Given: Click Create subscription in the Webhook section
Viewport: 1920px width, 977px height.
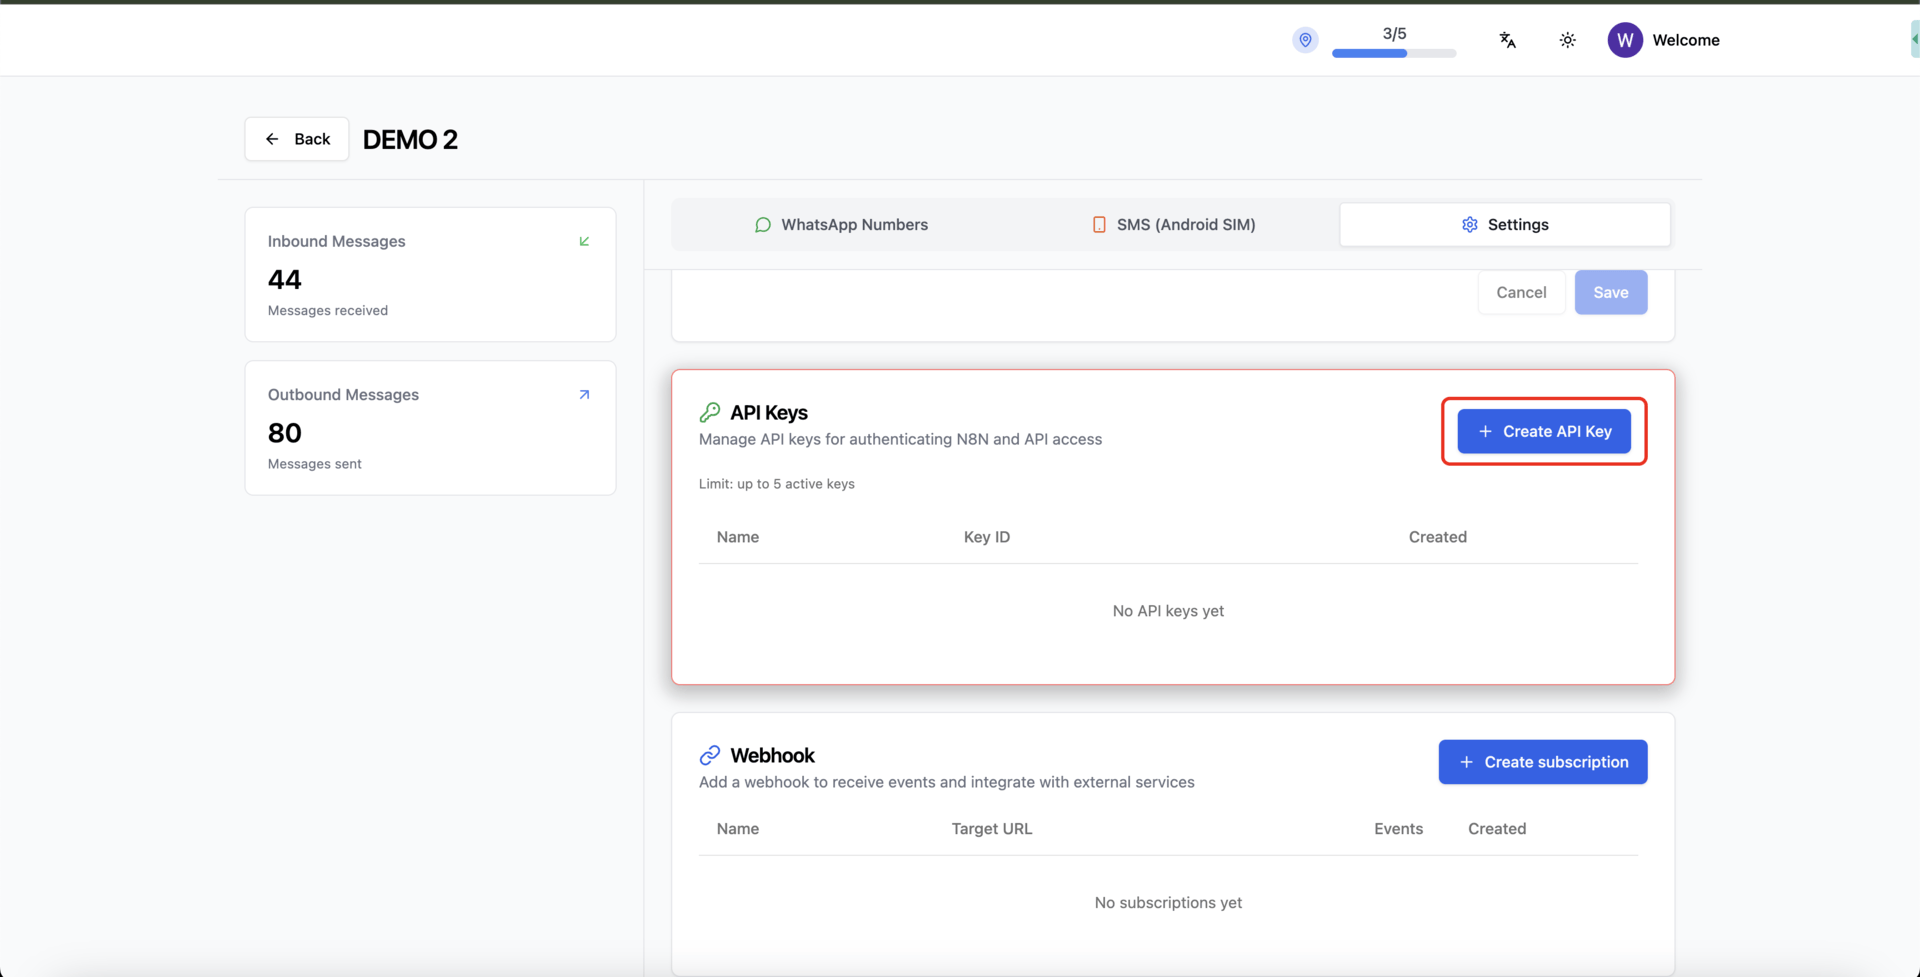Looking at the screenshot, I should point(1543,761).
